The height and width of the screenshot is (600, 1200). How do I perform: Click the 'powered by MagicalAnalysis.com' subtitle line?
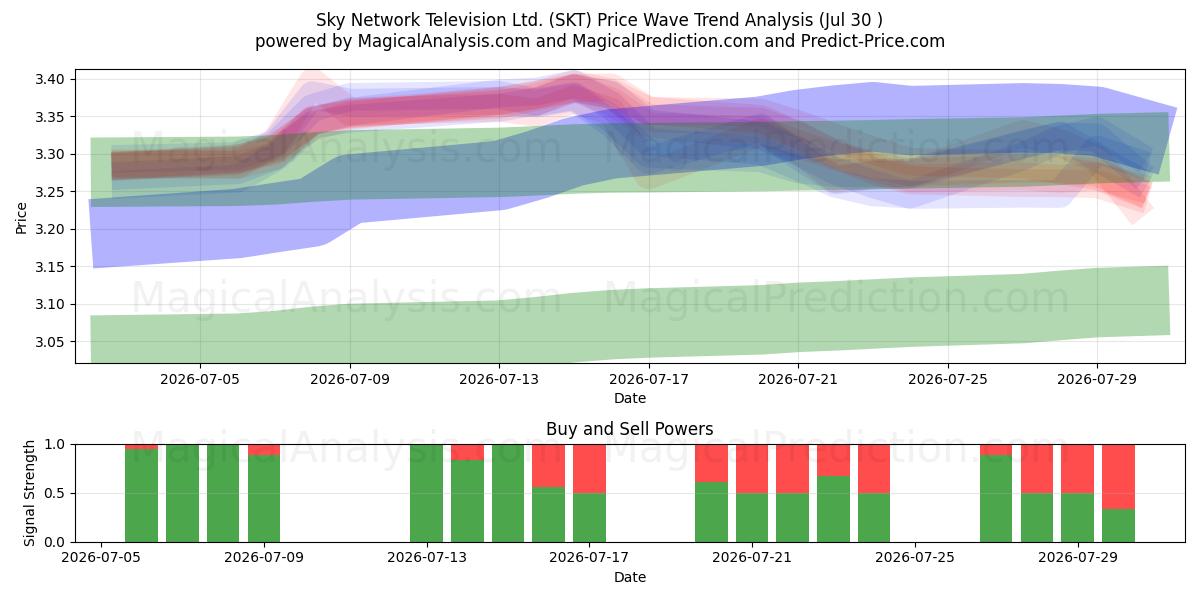point(599,41)
